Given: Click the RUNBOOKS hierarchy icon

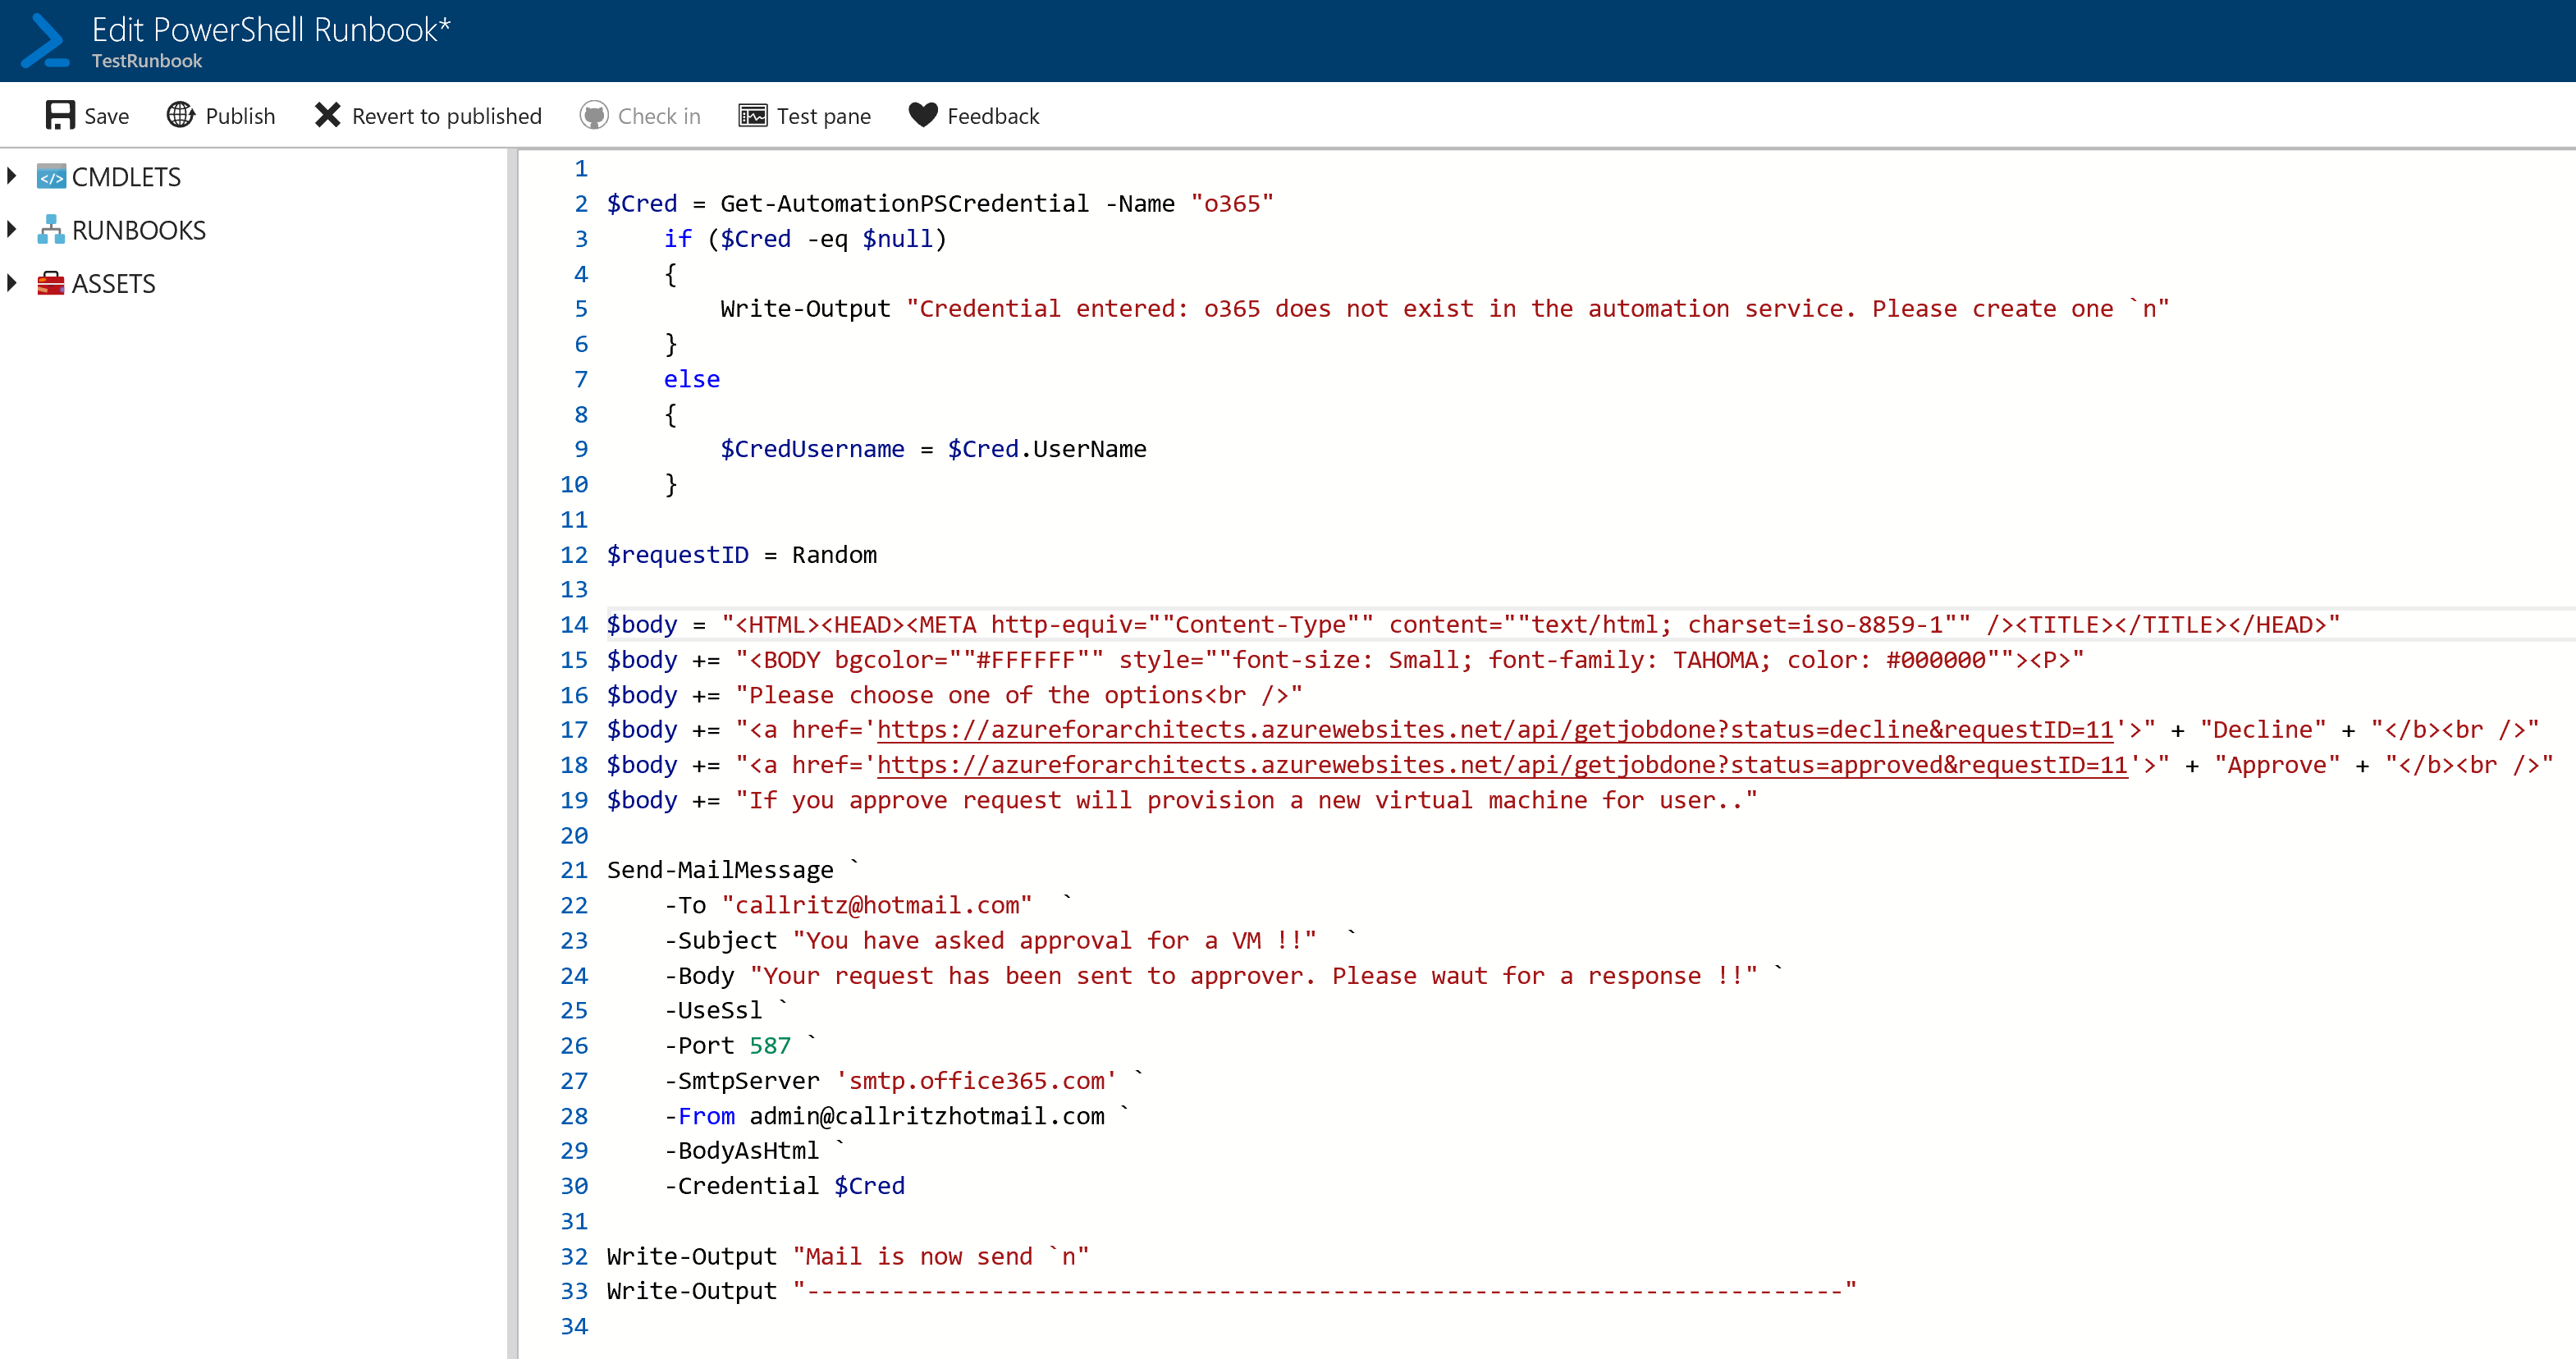Looking at the screenshot, I should (x=51, y=230).
